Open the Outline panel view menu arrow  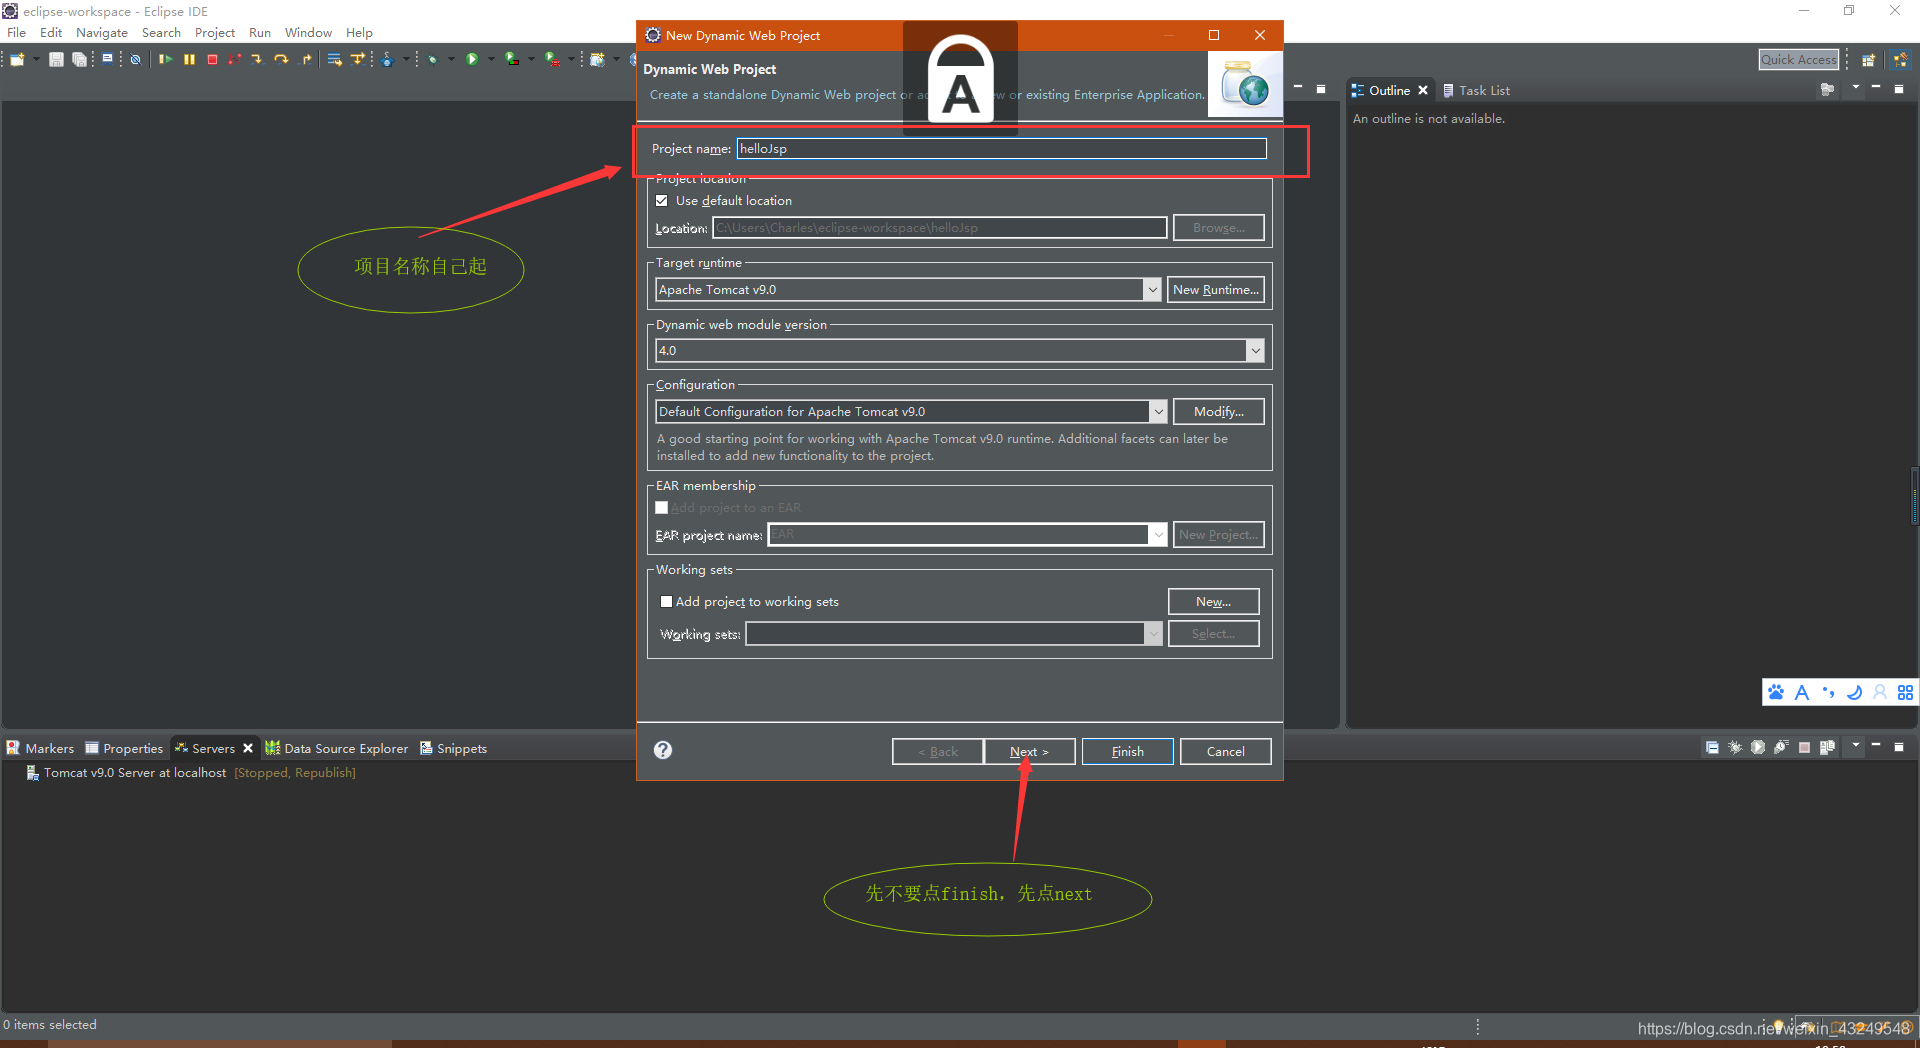click(x=1856, y=87)
